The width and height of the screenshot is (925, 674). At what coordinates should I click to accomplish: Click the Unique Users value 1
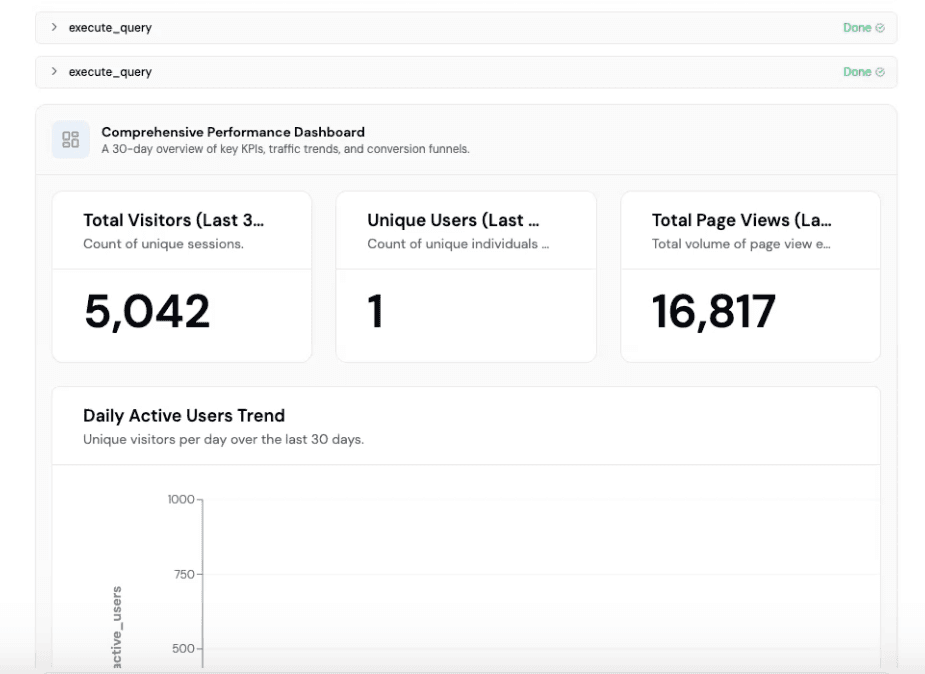[x=376, y=311]
